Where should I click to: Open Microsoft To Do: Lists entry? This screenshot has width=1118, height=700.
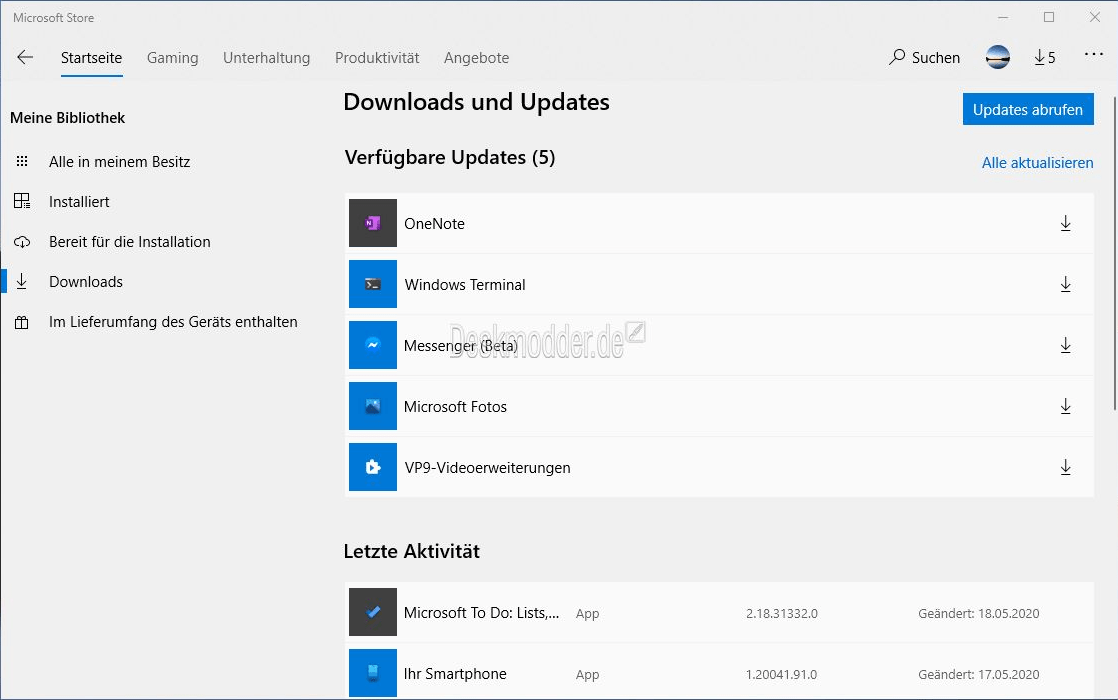[481, 613]
